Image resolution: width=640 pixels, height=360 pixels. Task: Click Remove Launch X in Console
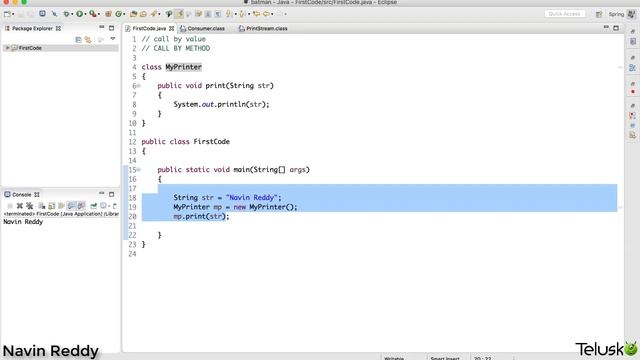[x=20, y=206]
